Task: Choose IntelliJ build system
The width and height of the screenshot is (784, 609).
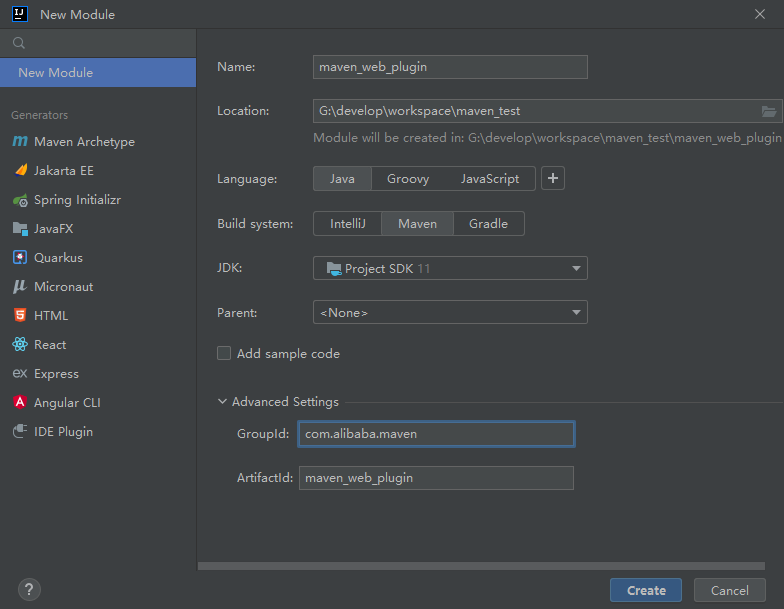Action: 348,224
